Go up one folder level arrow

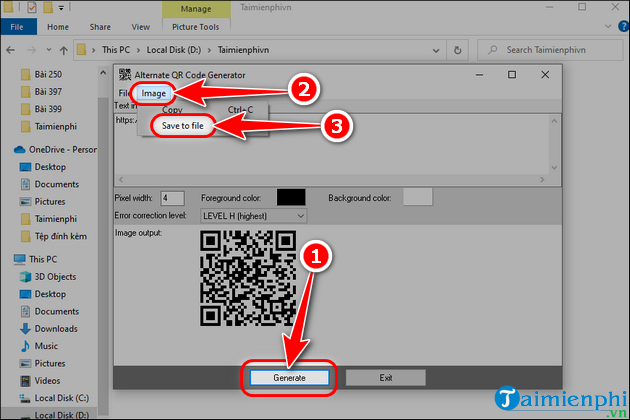[63, 50]
